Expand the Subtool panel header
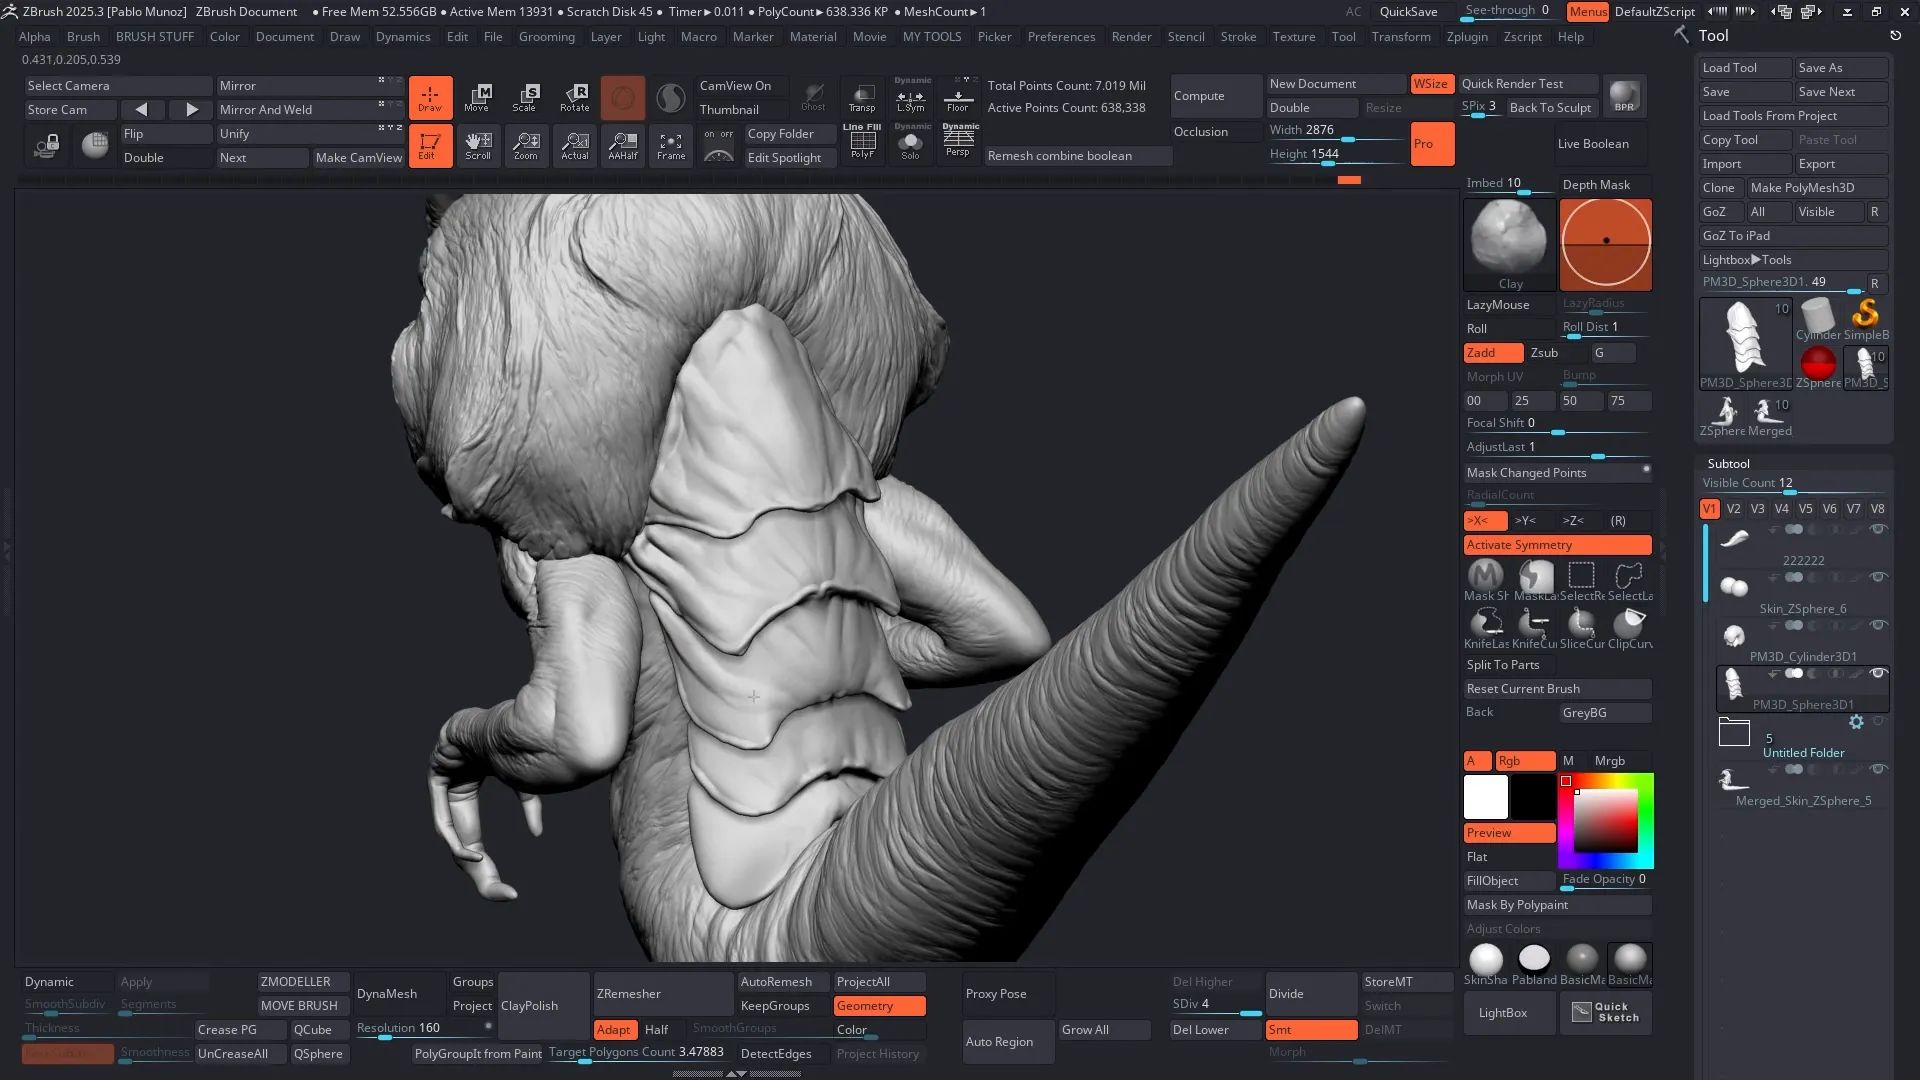Viewport: 1920px width, 1080px height. coord(1728,463)
